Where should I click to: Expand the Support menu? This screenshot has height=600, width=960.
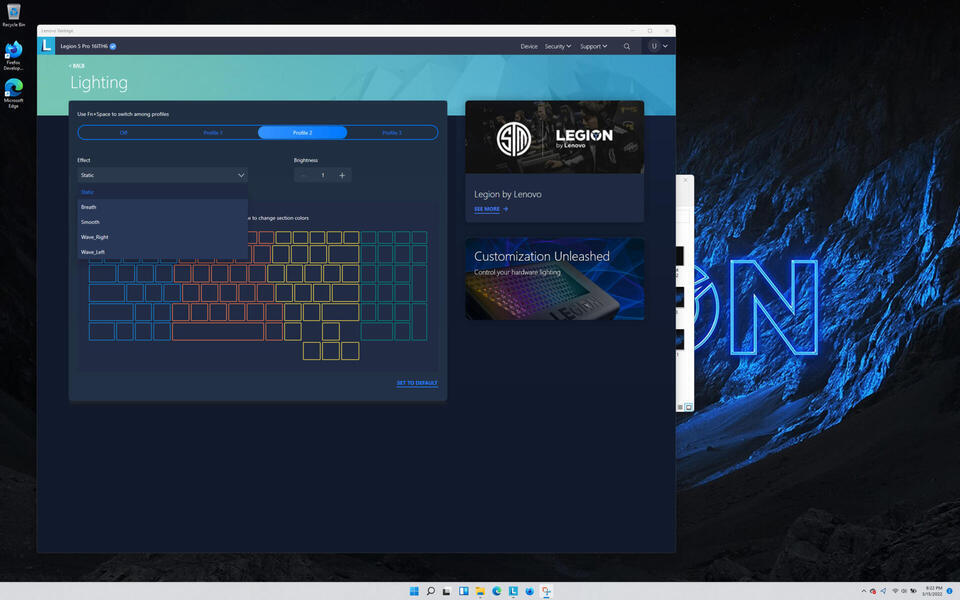coord(593,47)
